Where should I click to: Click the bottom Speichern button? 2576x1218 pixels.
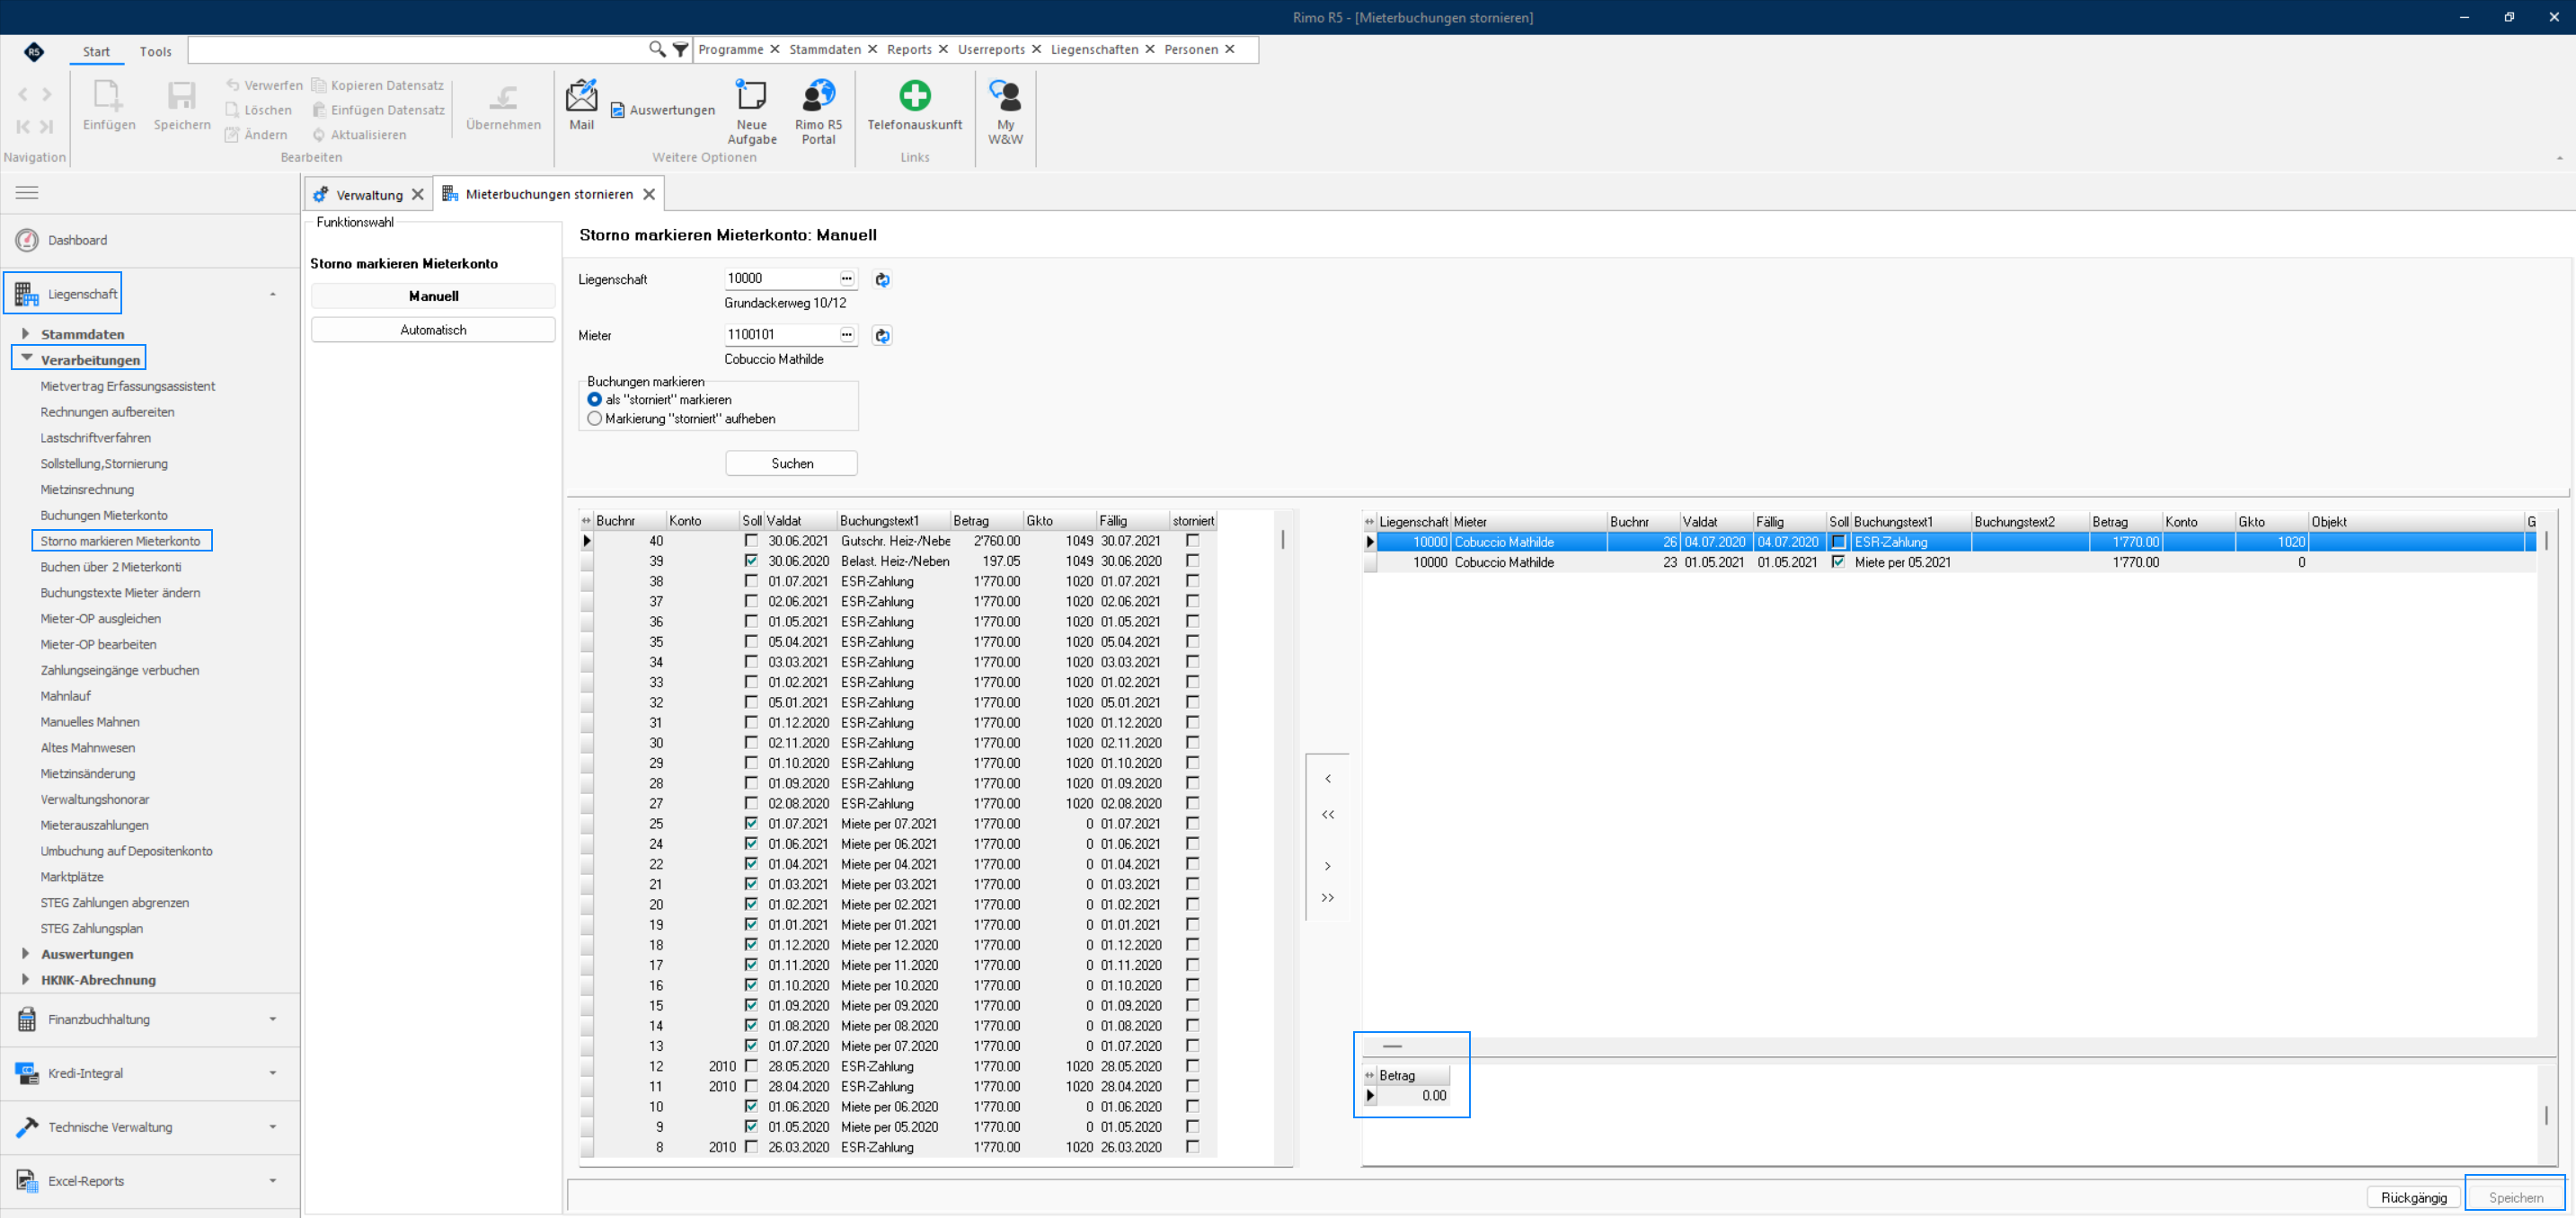(x=2515, y=1197)
